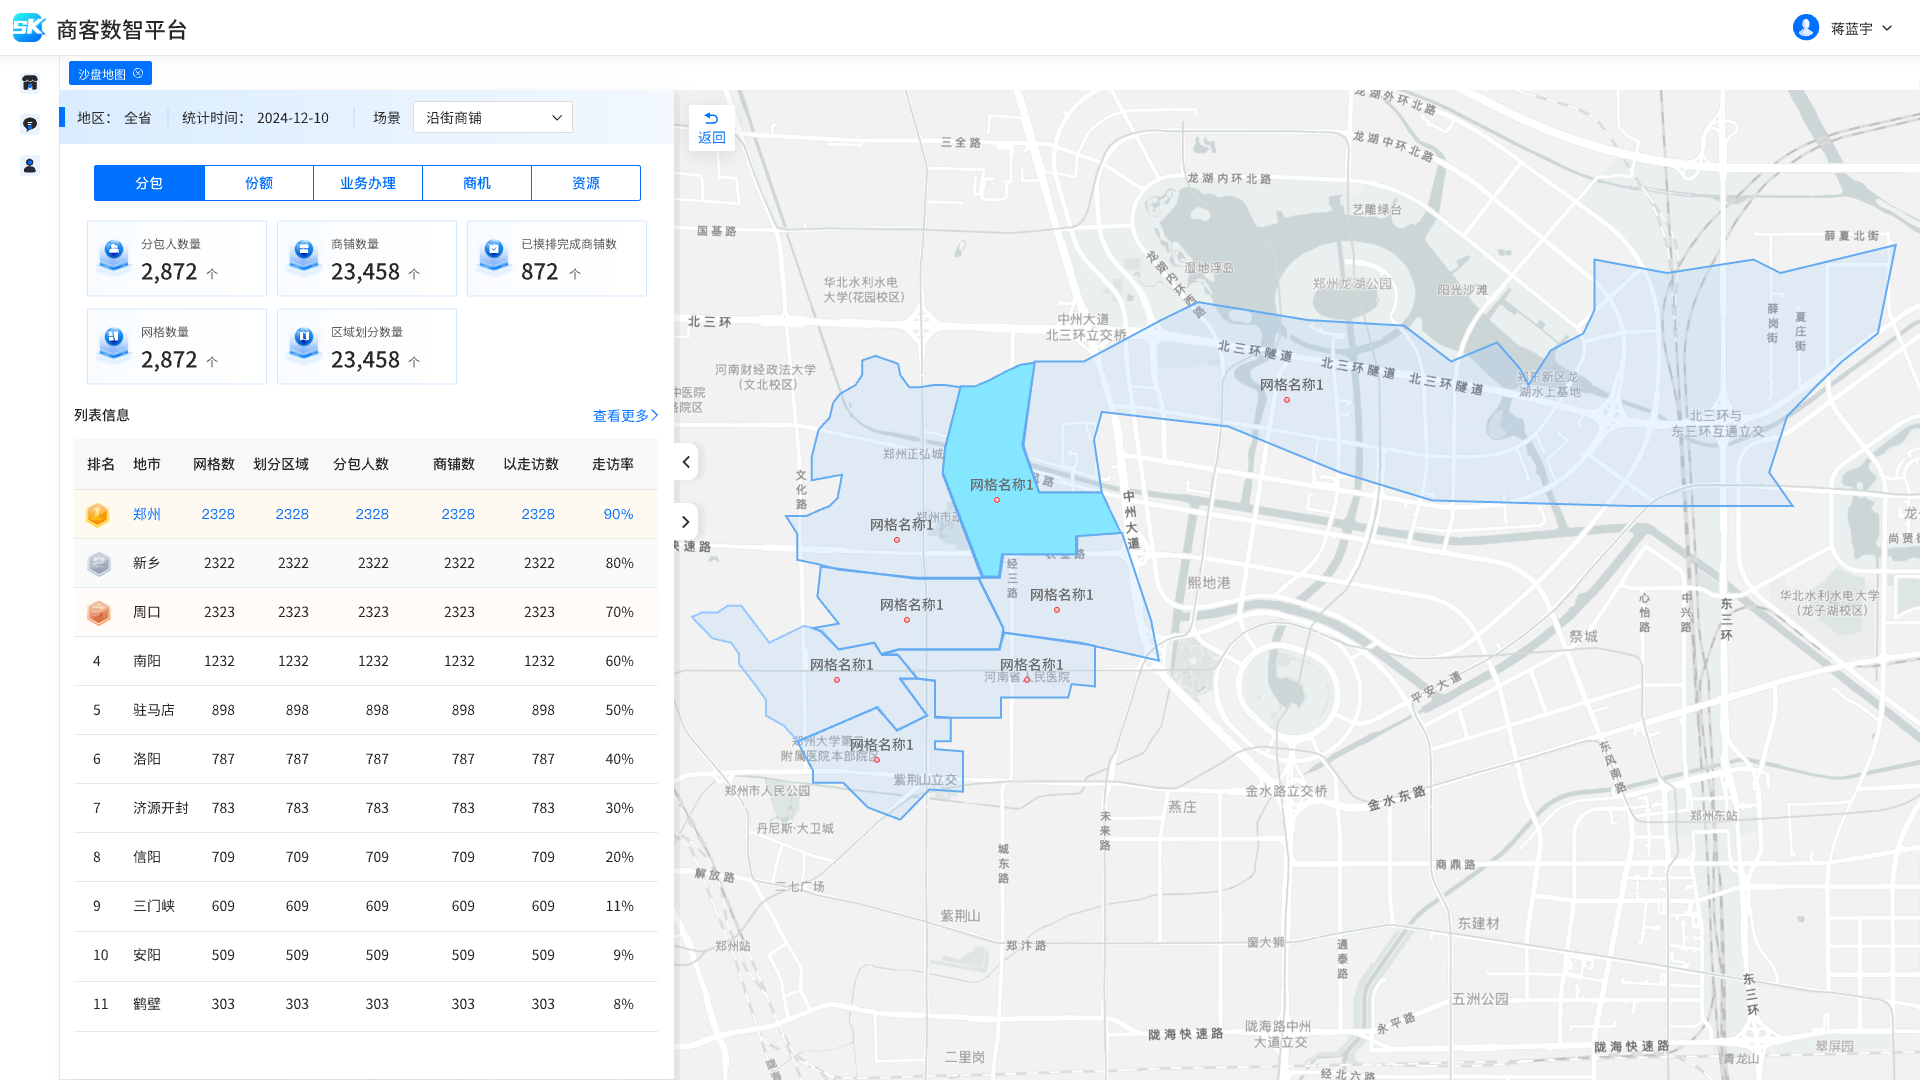1920x1080 pixels.
Task: Expand the map with the right chevron
Action: point(686,522)
